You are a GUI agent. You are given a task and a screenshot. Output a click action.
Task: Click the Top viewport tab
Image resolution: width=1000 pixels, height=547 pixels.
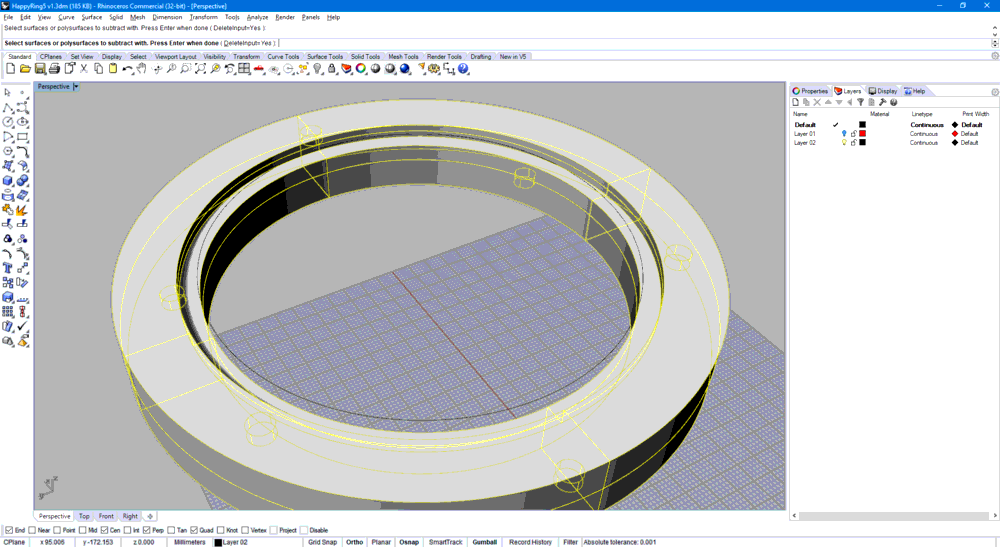coord(84,516)
